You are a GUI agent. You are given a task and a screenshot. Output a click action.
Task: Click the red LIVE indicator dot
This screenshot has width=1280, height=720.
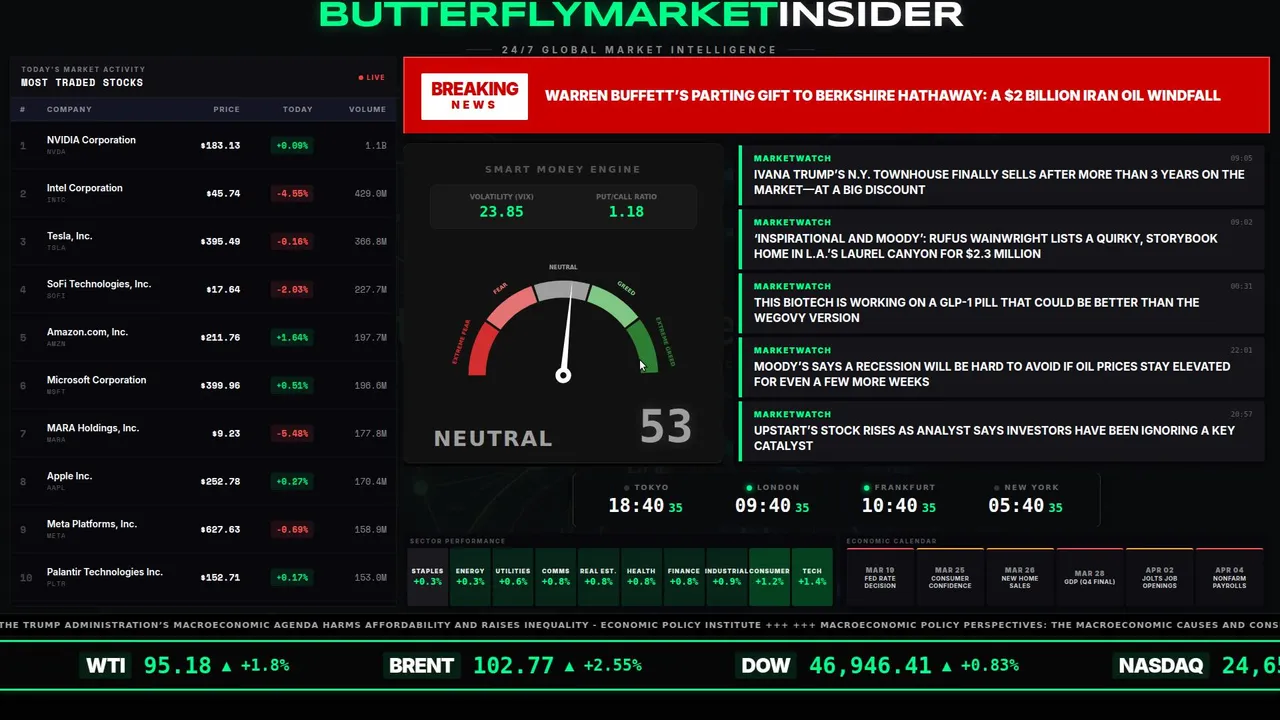pos(361,77)
